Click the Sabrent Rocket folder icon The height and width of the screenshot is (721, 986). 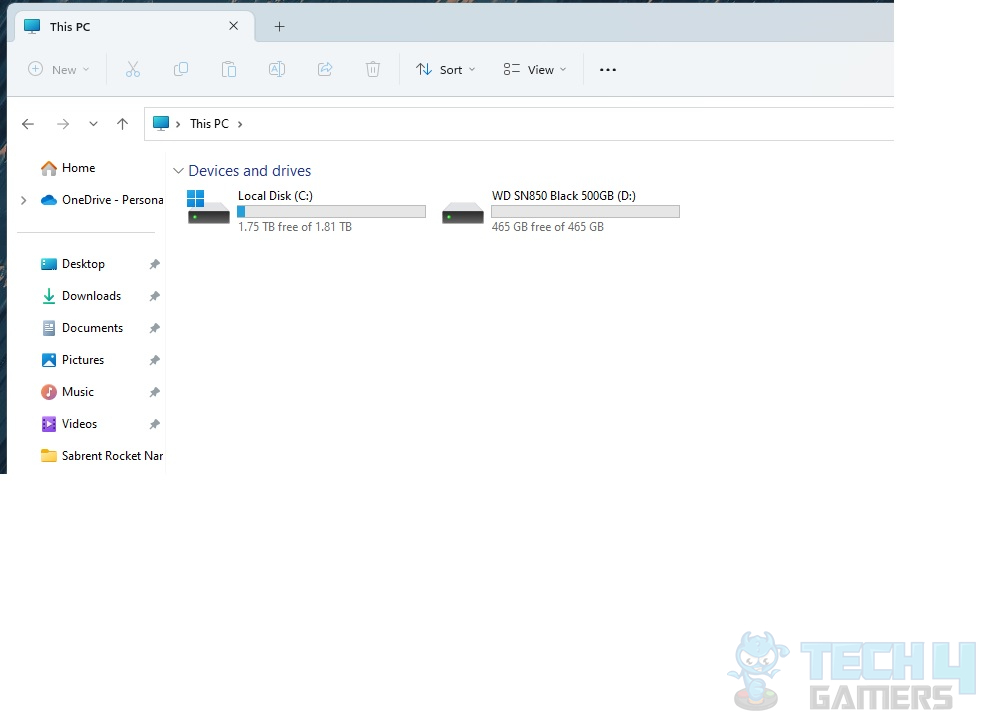point(48,456)
